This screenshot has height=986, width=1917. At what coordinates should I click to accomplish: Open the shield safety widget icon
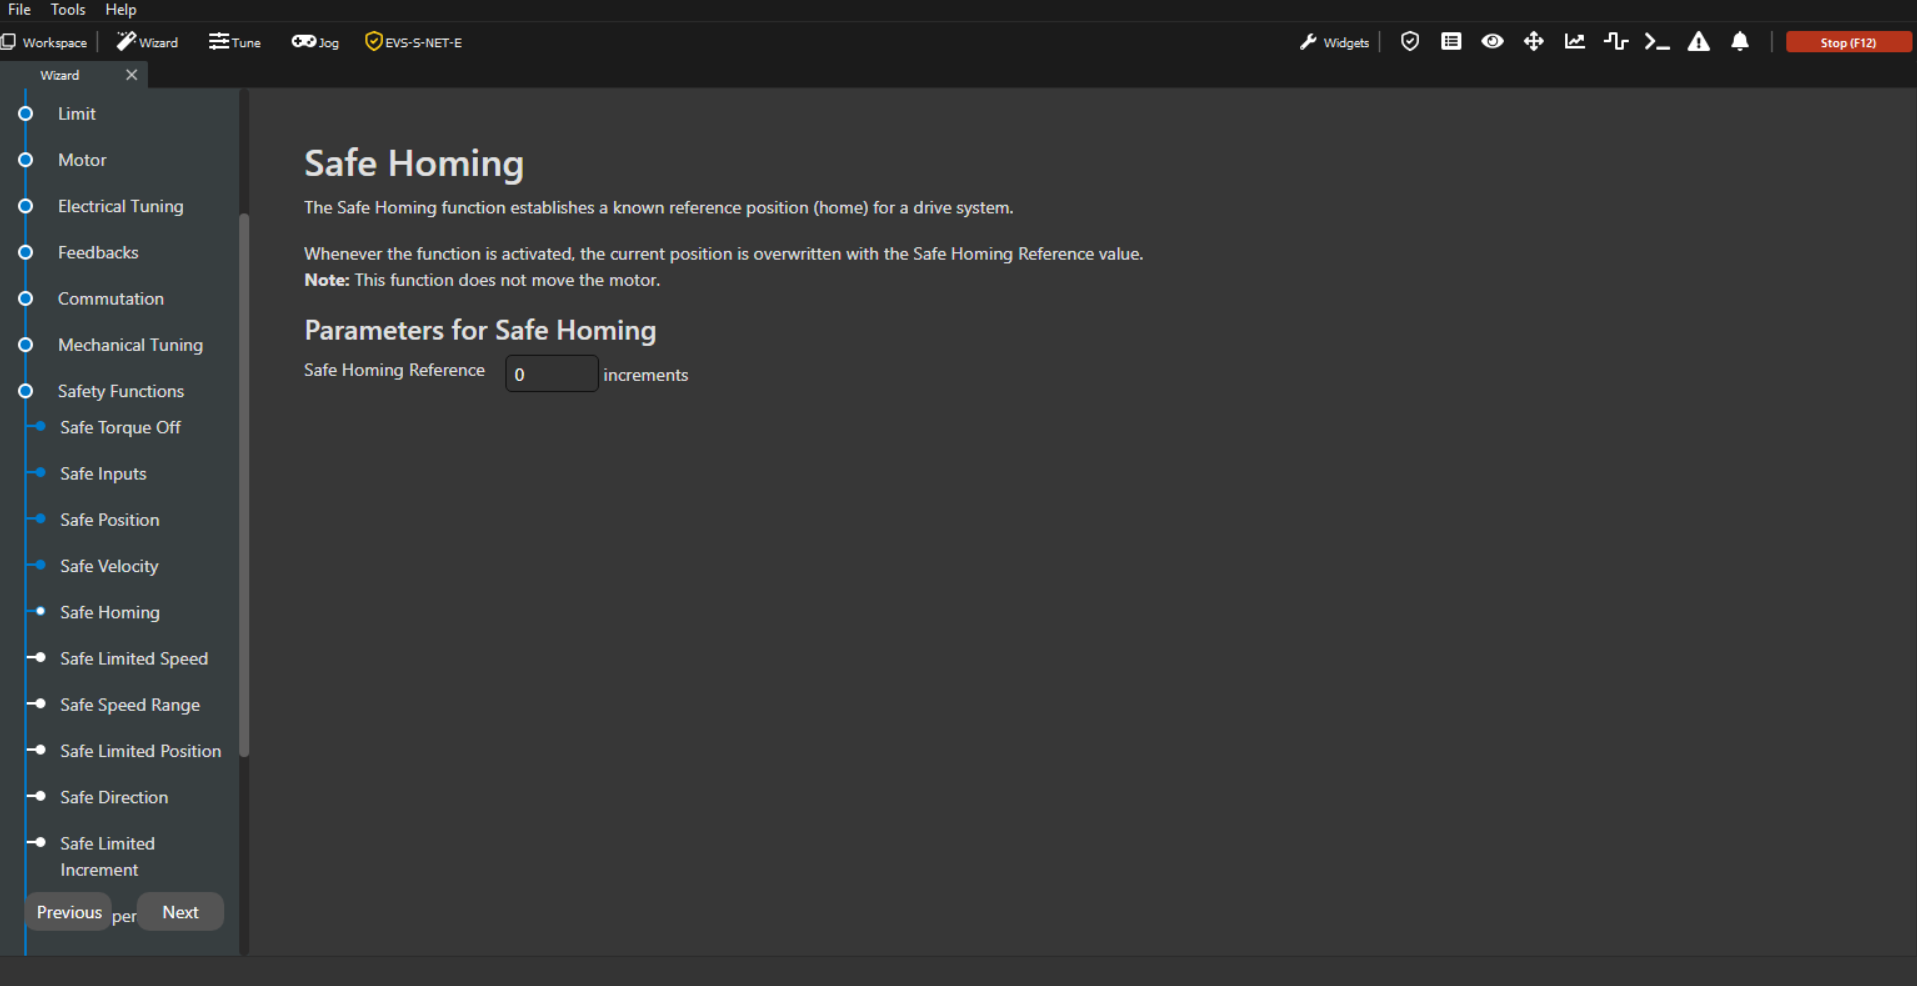tap(1409, 42)
